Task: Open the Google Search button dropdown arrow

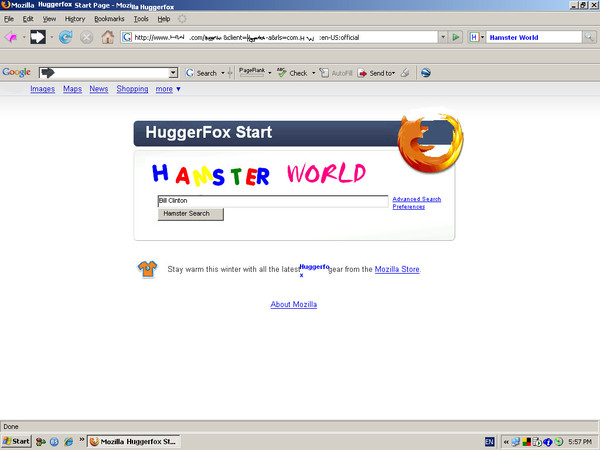Action: coord(223,73)
